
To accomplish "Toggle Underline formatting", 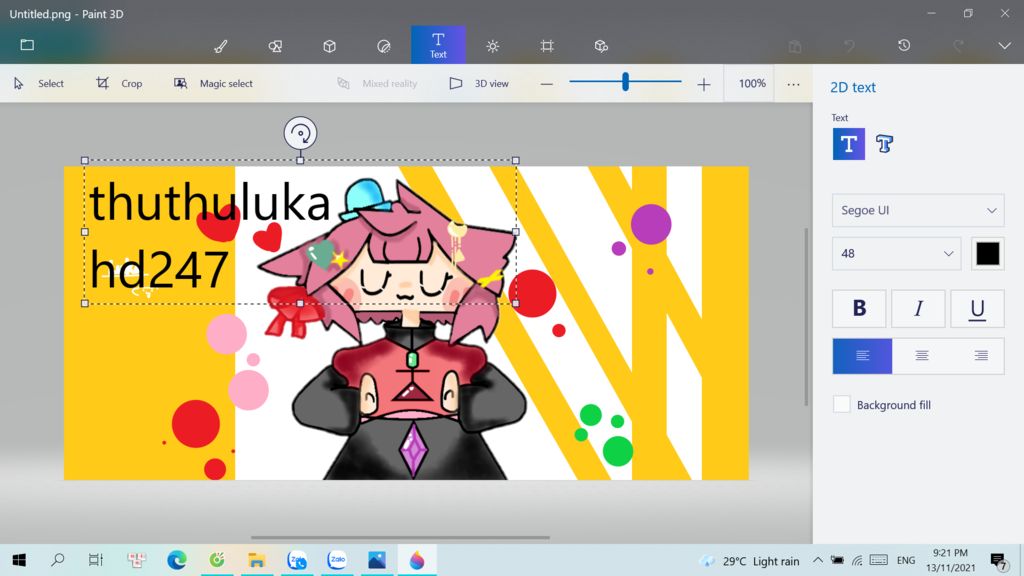I will click(977, 308).
